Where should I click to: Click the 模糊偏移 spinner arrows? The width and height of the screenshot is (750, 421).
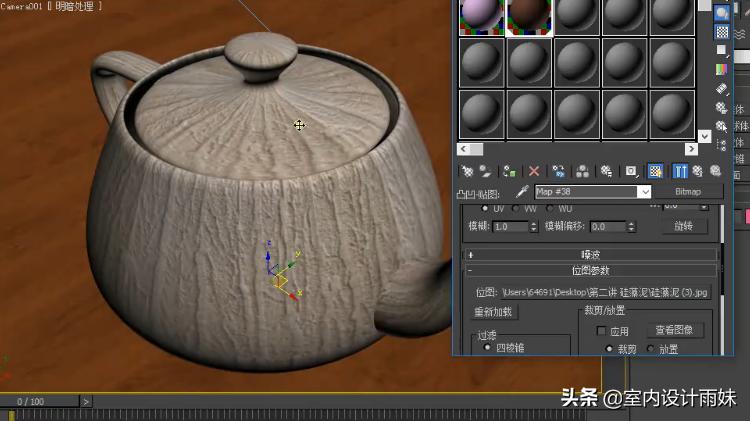pos(631,227)
